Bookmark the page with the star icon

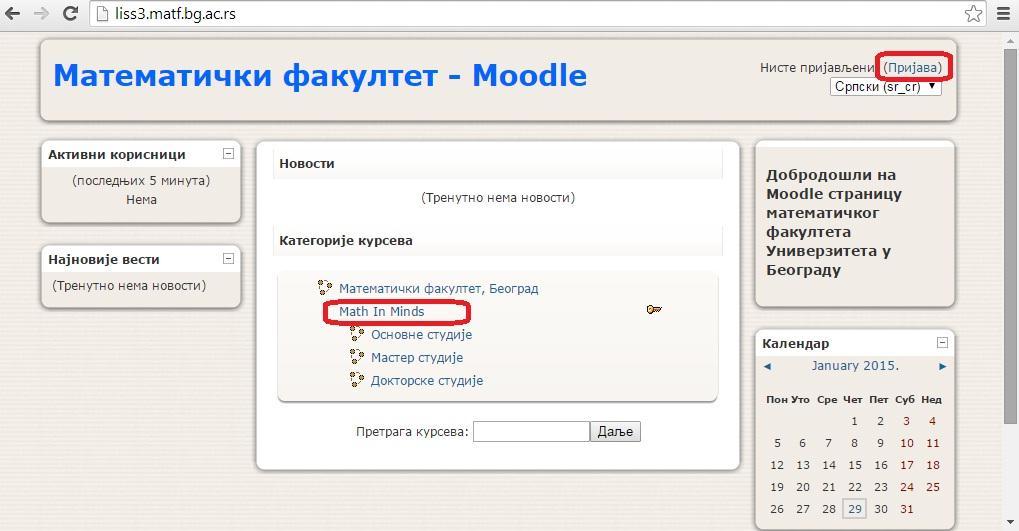pos(973,13)
